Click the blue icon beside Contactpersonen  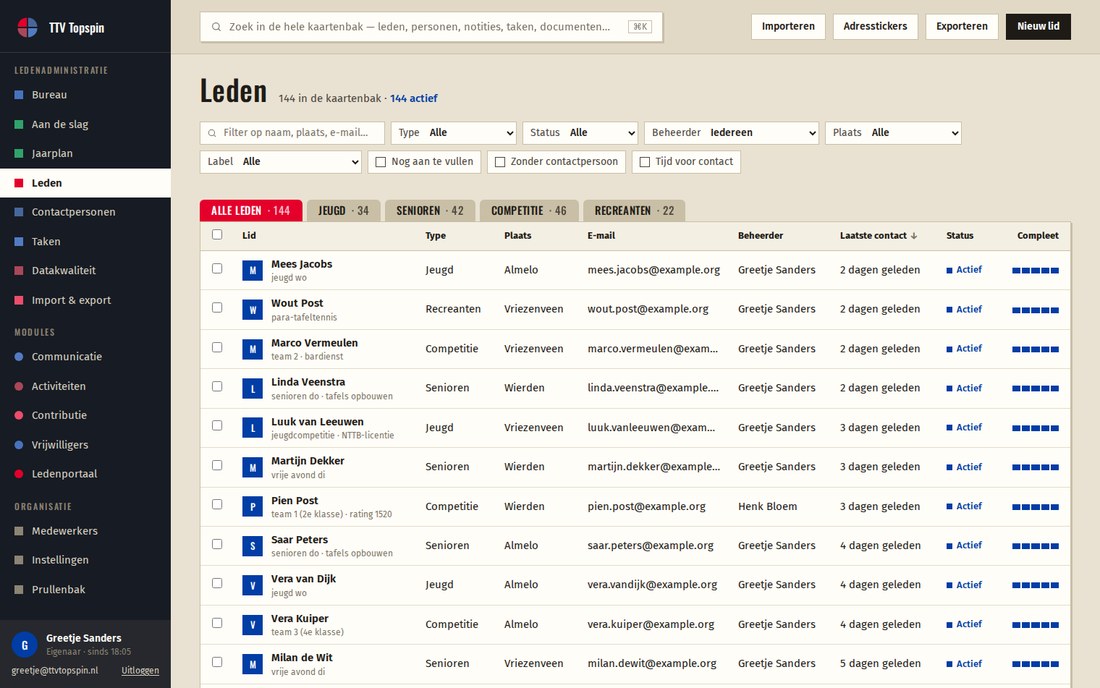point(19,212)
